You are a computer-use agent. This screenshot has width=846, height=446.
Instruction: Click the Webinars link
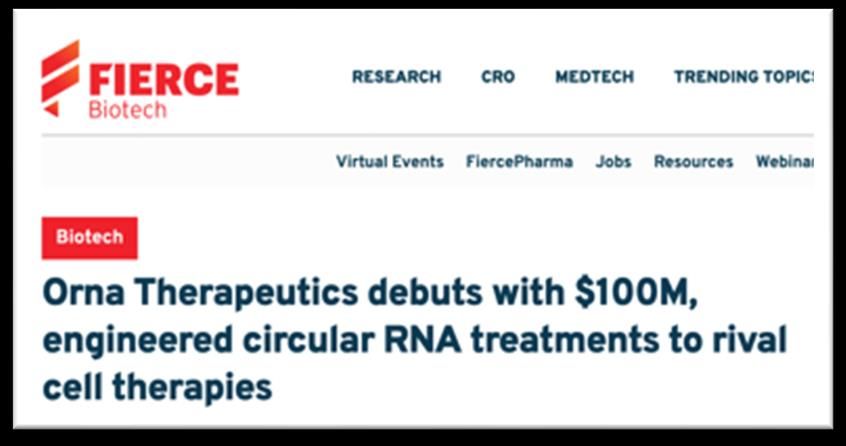(x=785, y=162)
